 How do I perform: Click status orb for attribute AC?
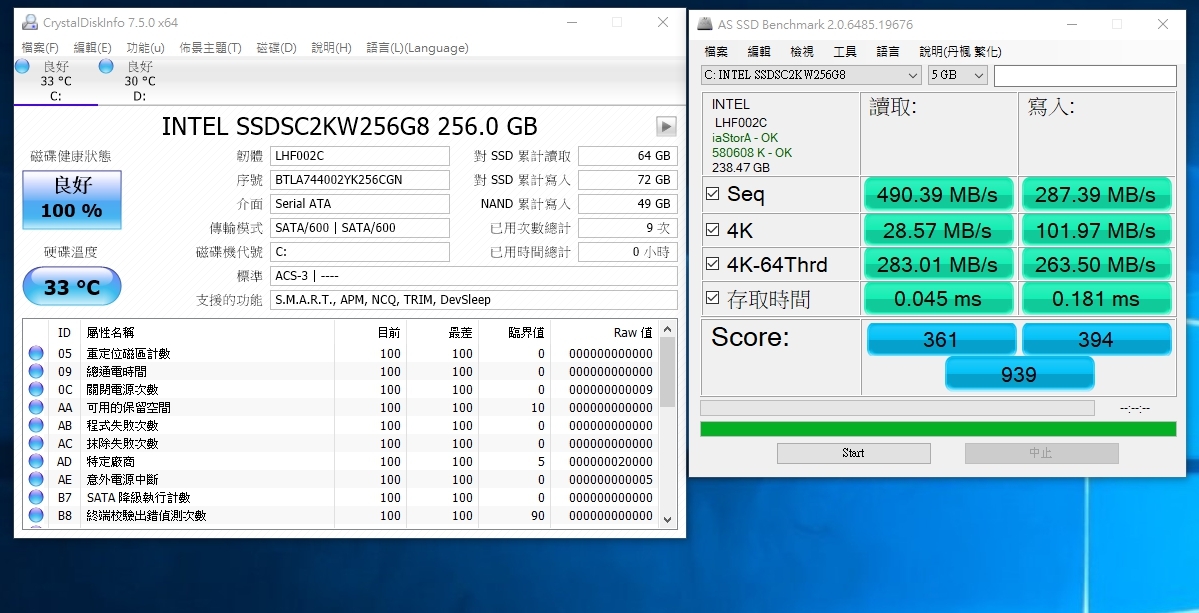pos(36,443)
